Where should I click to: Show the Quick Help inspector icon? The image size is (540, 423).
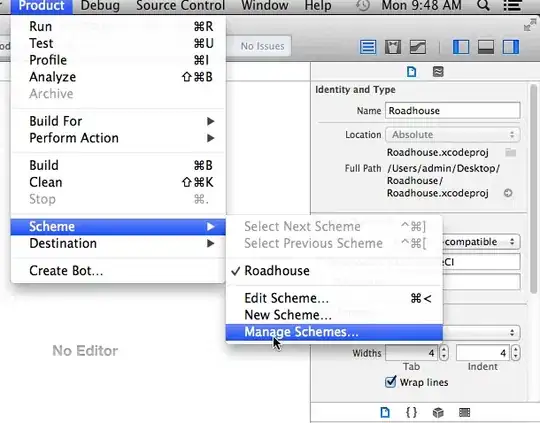pyautogui.click(x=438, y=72)
